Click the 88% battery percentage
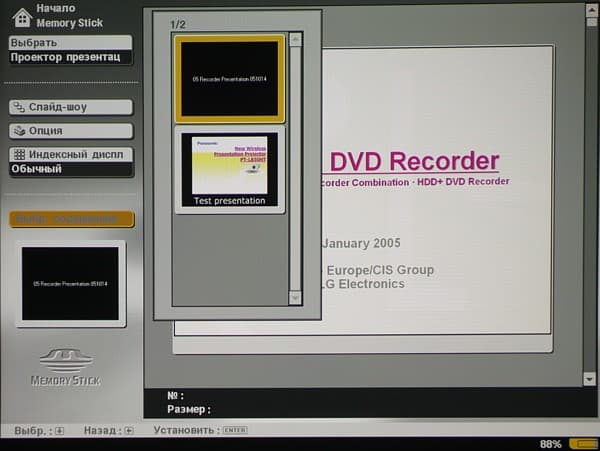 [x=551, y=444]
